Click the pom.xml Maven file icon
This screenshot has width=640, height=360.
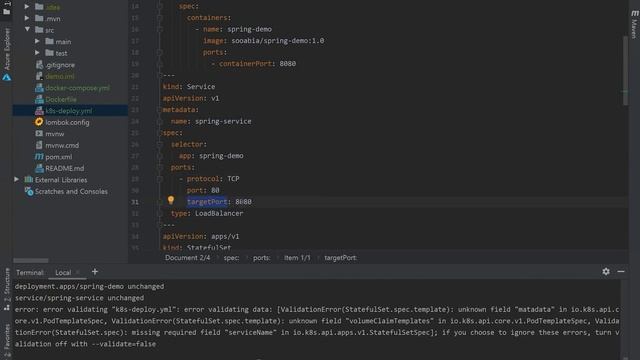point(39,156)
